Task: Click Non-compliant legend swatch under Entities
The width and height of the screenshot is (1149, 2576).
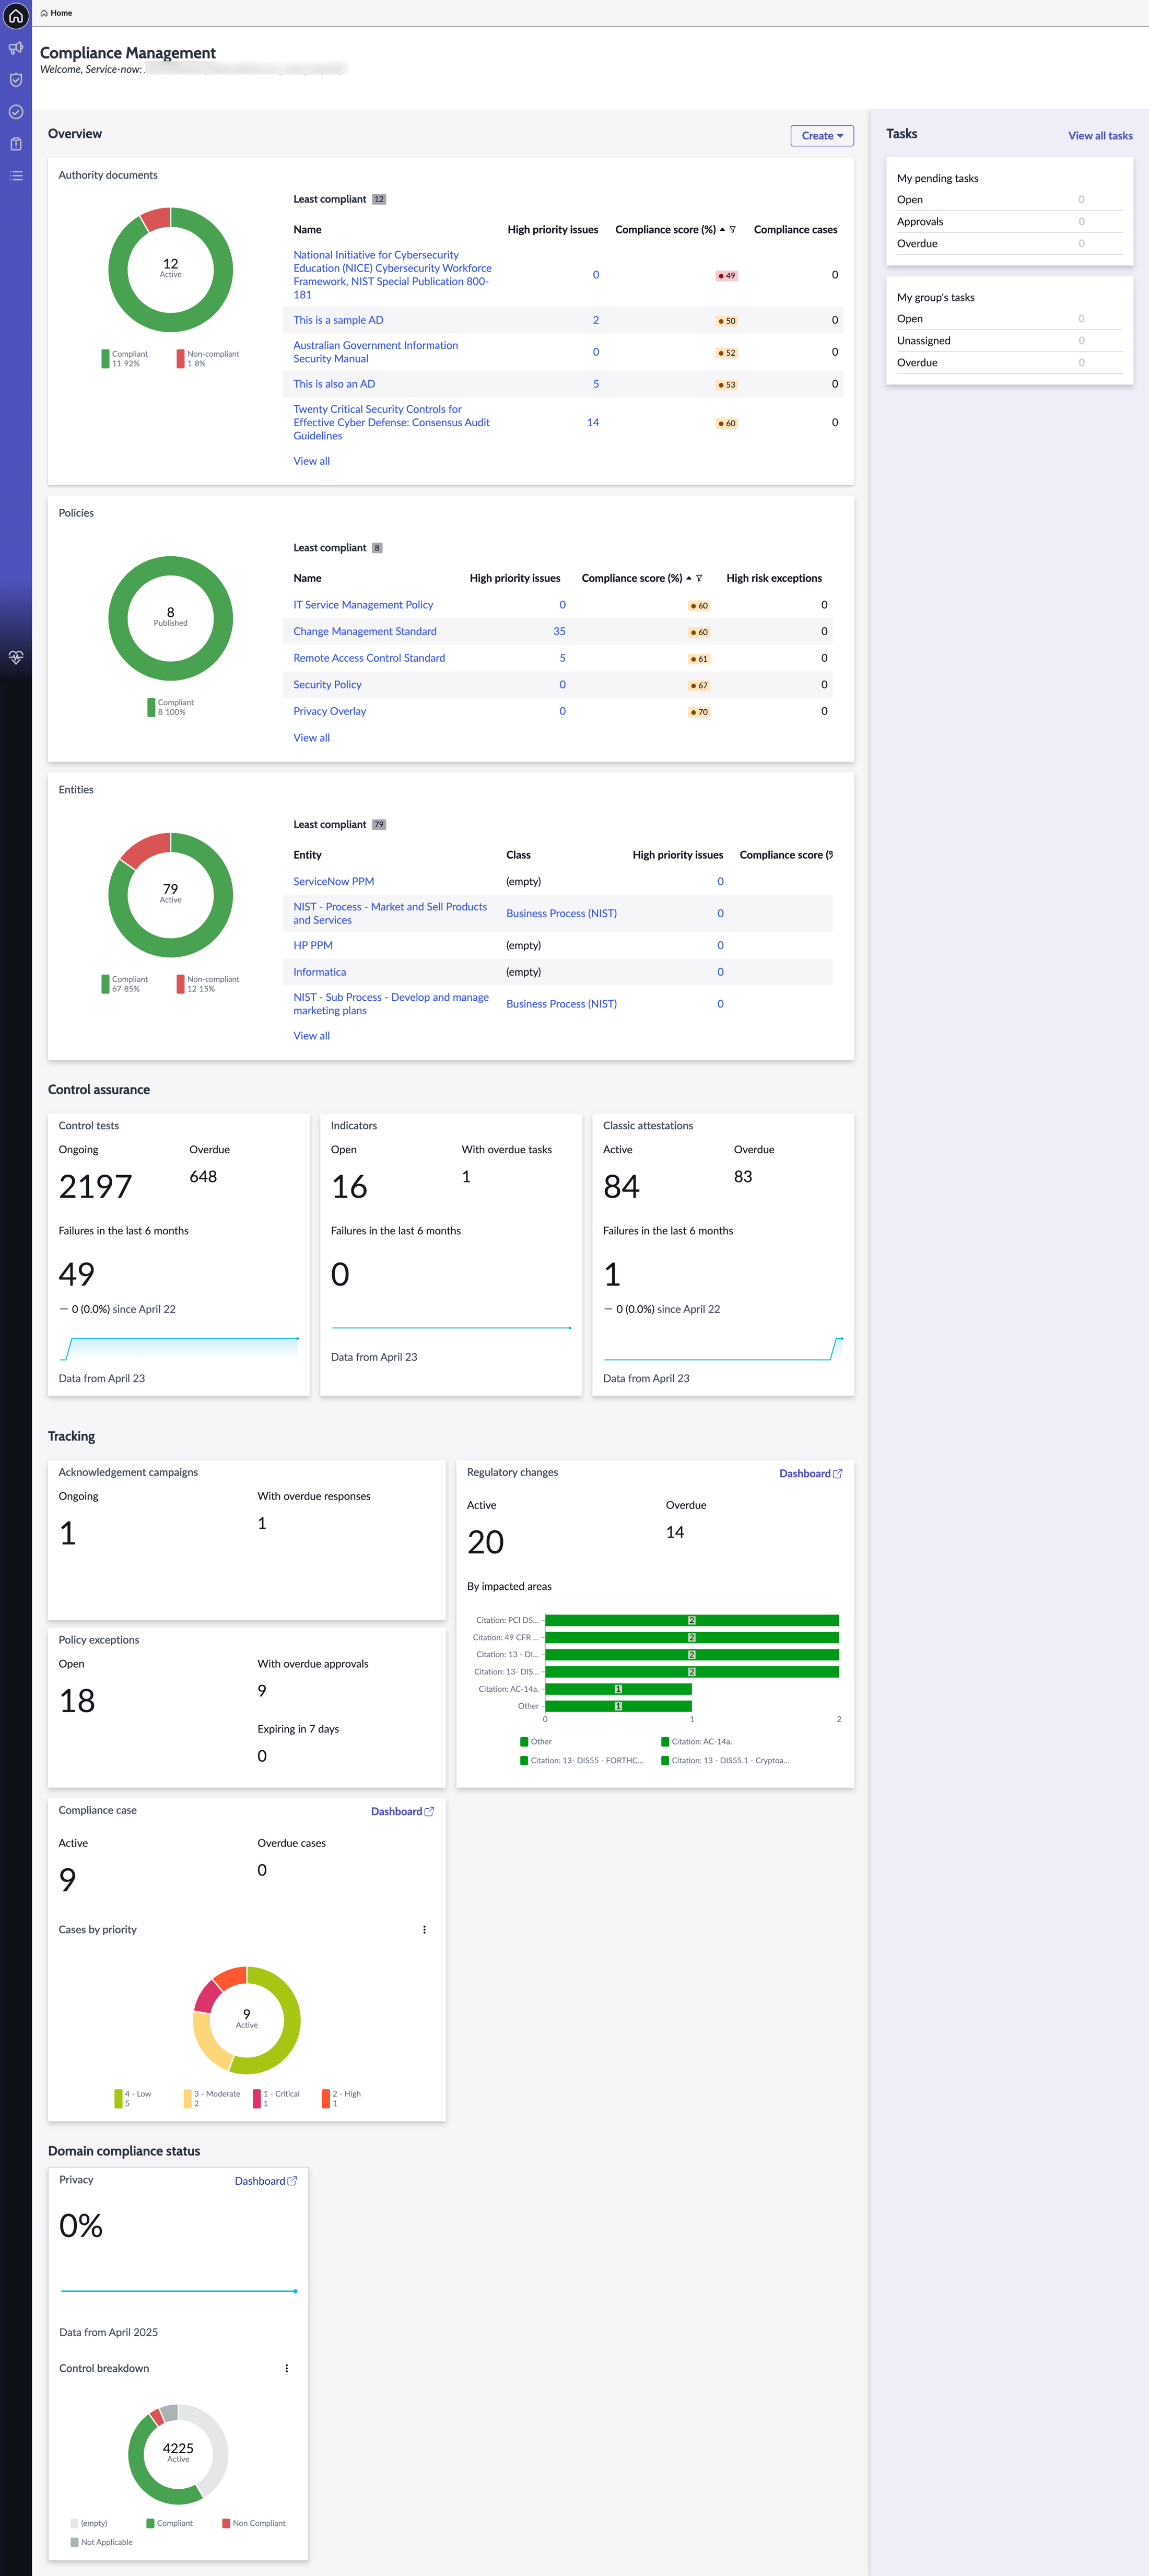Action: click(x=181, y=984)
